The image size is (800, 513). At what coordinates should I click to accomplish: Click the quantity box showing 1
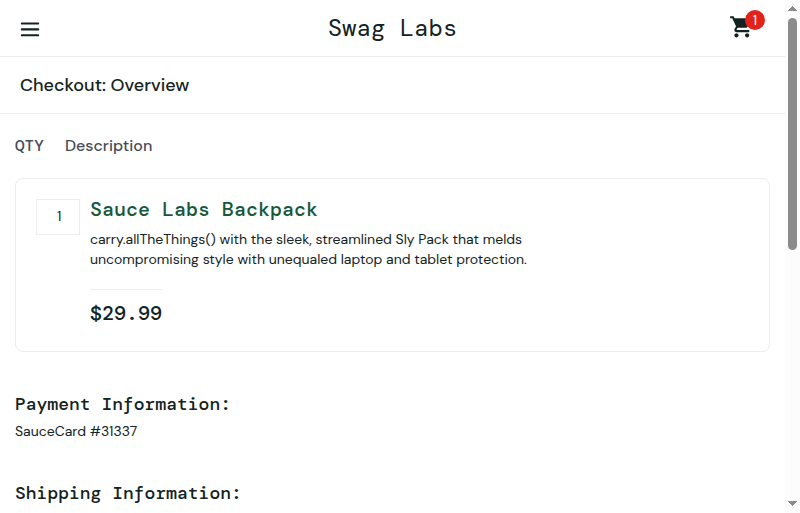pos(58,216)
